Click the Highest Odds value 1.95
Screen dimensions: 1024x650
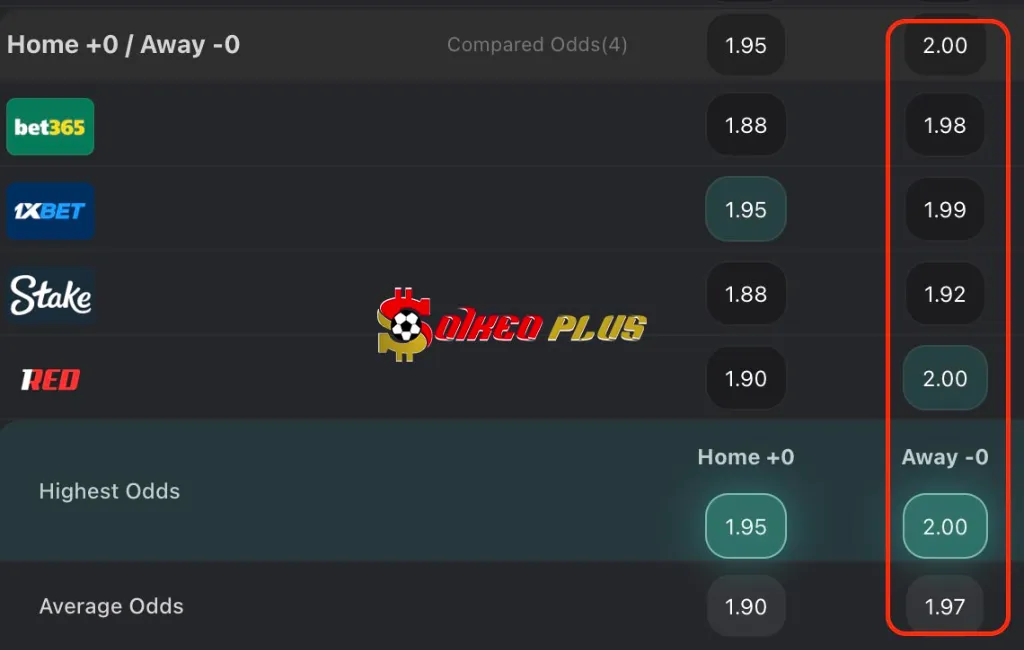746,526
